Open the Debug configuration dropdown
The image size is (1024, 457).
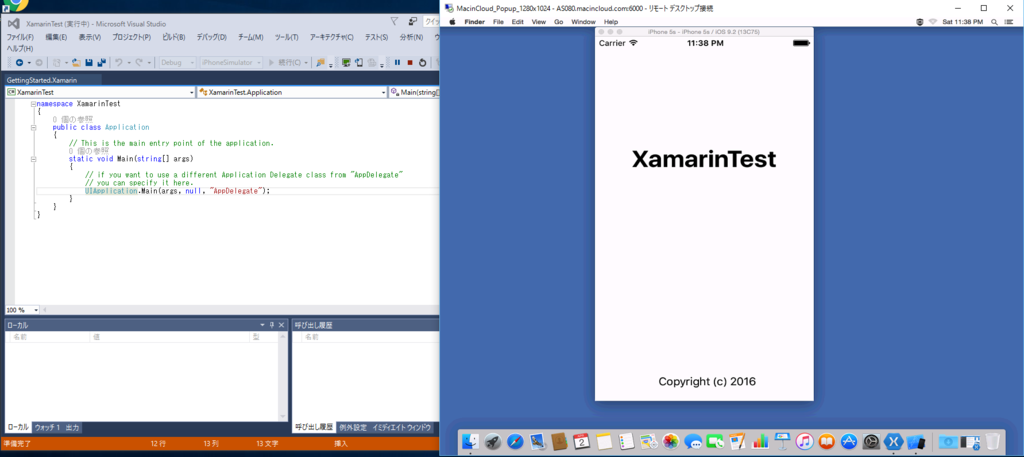(178, 63)
